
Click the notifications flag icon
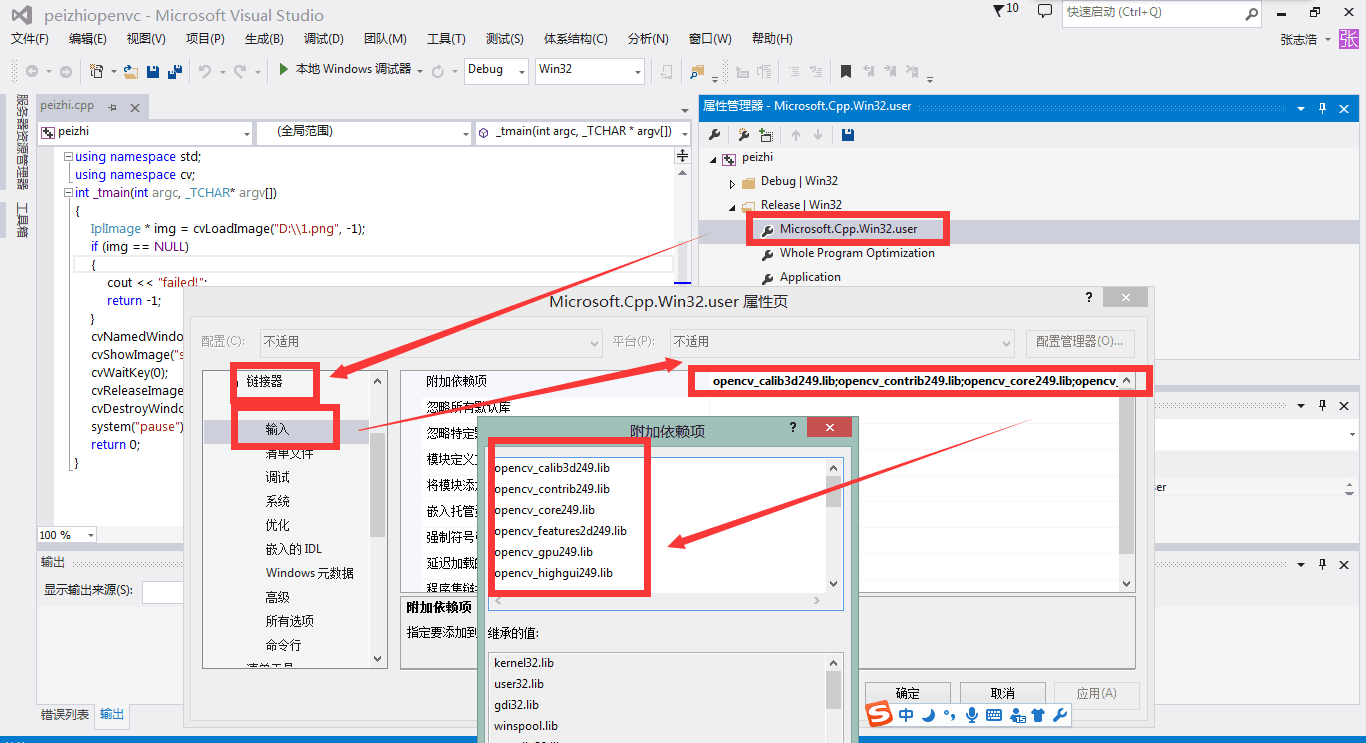click(x=998, y=10)
